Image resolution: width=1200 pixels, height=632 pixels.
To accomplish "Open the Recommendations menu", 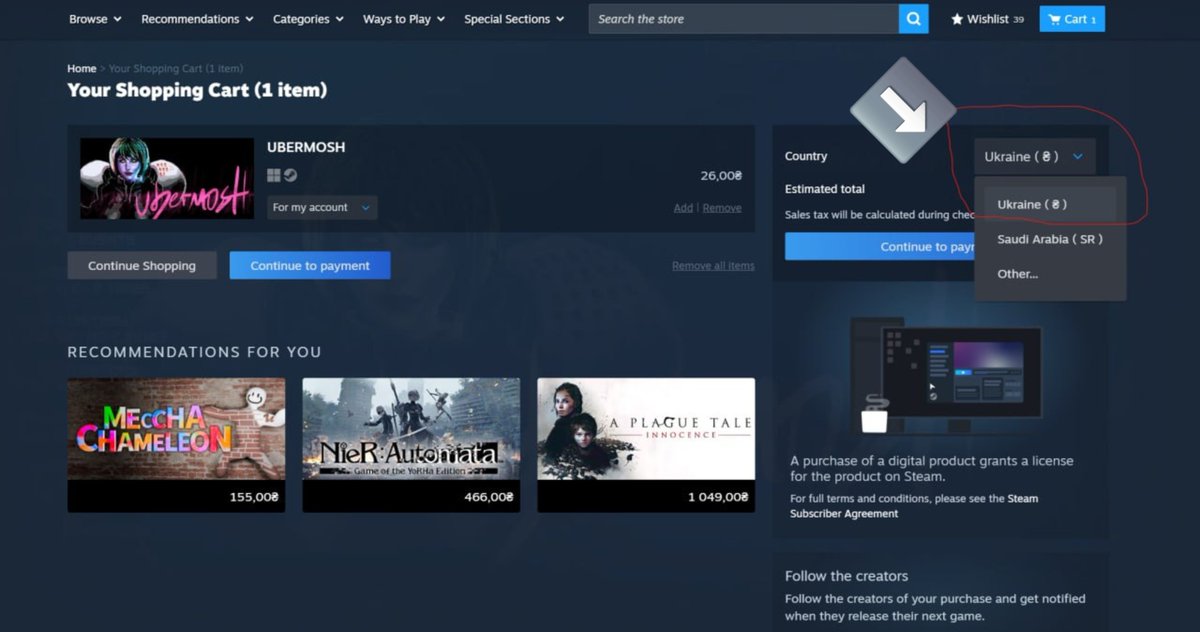I will pos(197,19).
